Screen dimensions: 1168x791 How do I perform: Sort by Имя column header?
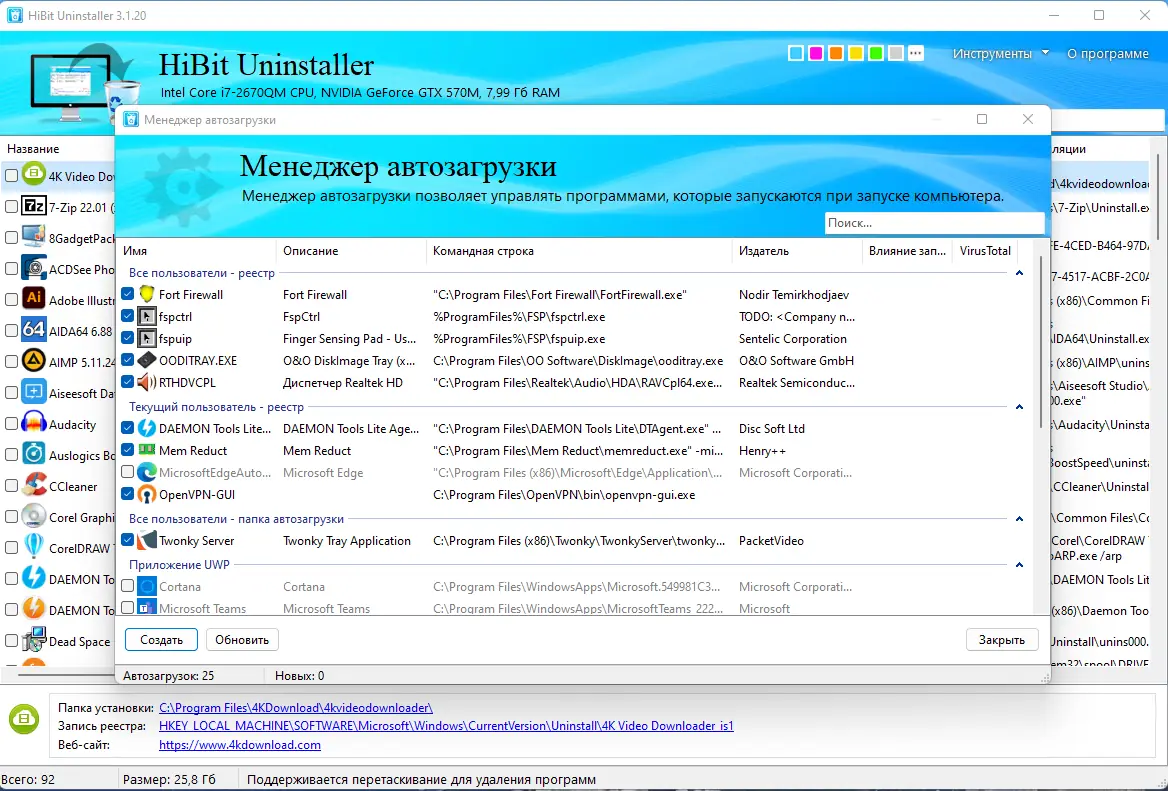195,251
